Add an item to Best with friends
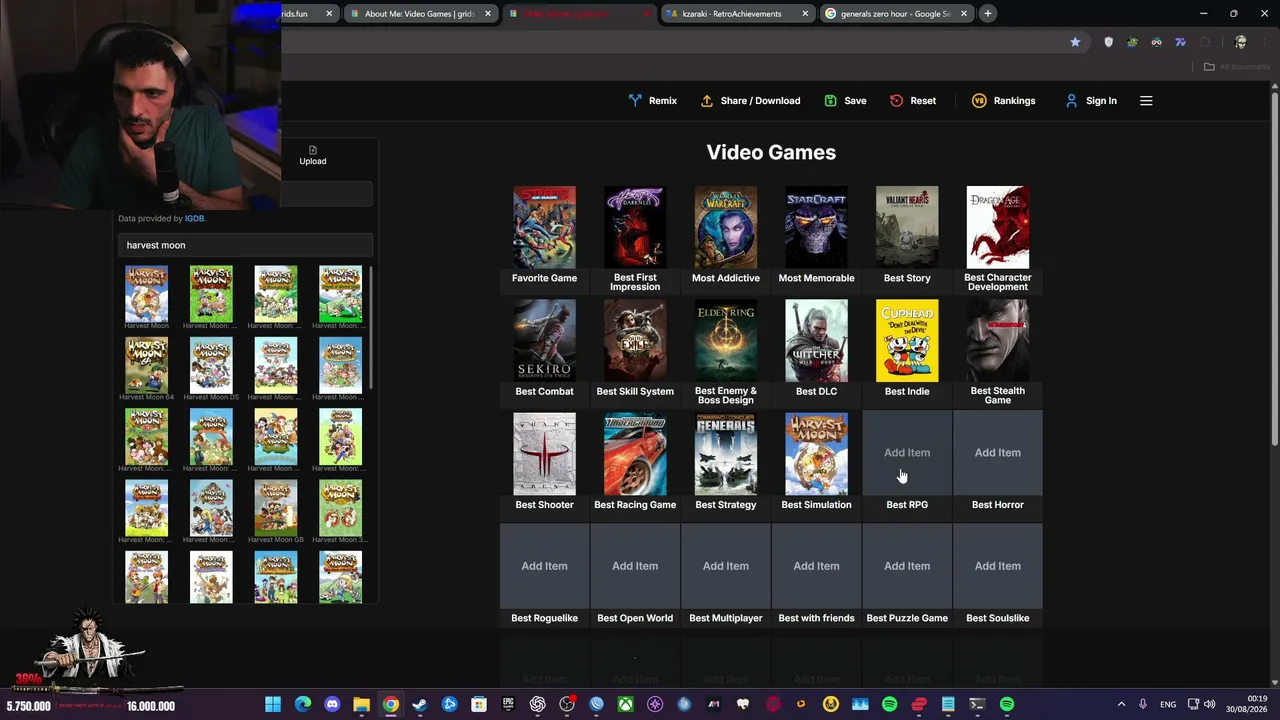This screenshot has width=1280, height=720. tap(816, 566)
